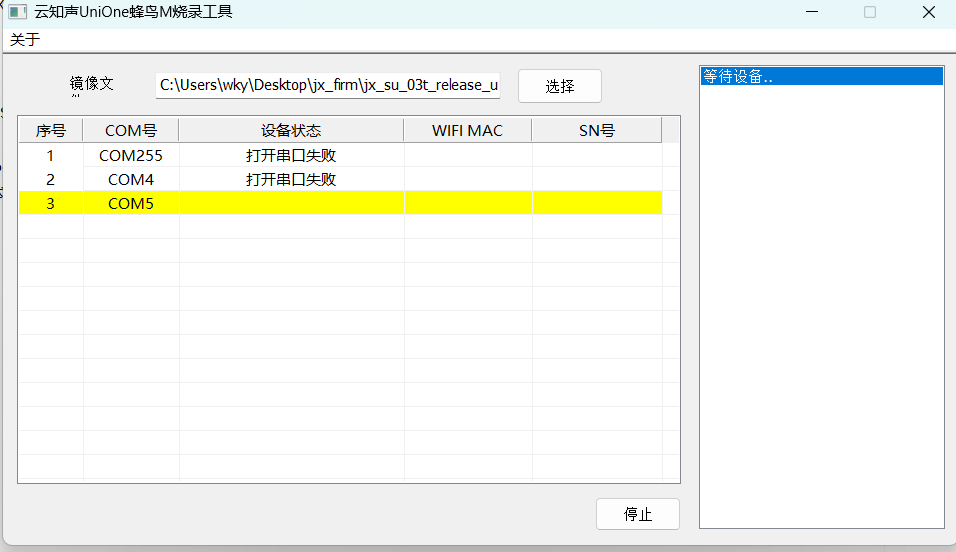Click the WIFI MAC column header
Viewport: 956px width, 552px height.
[x=467, y=131]
